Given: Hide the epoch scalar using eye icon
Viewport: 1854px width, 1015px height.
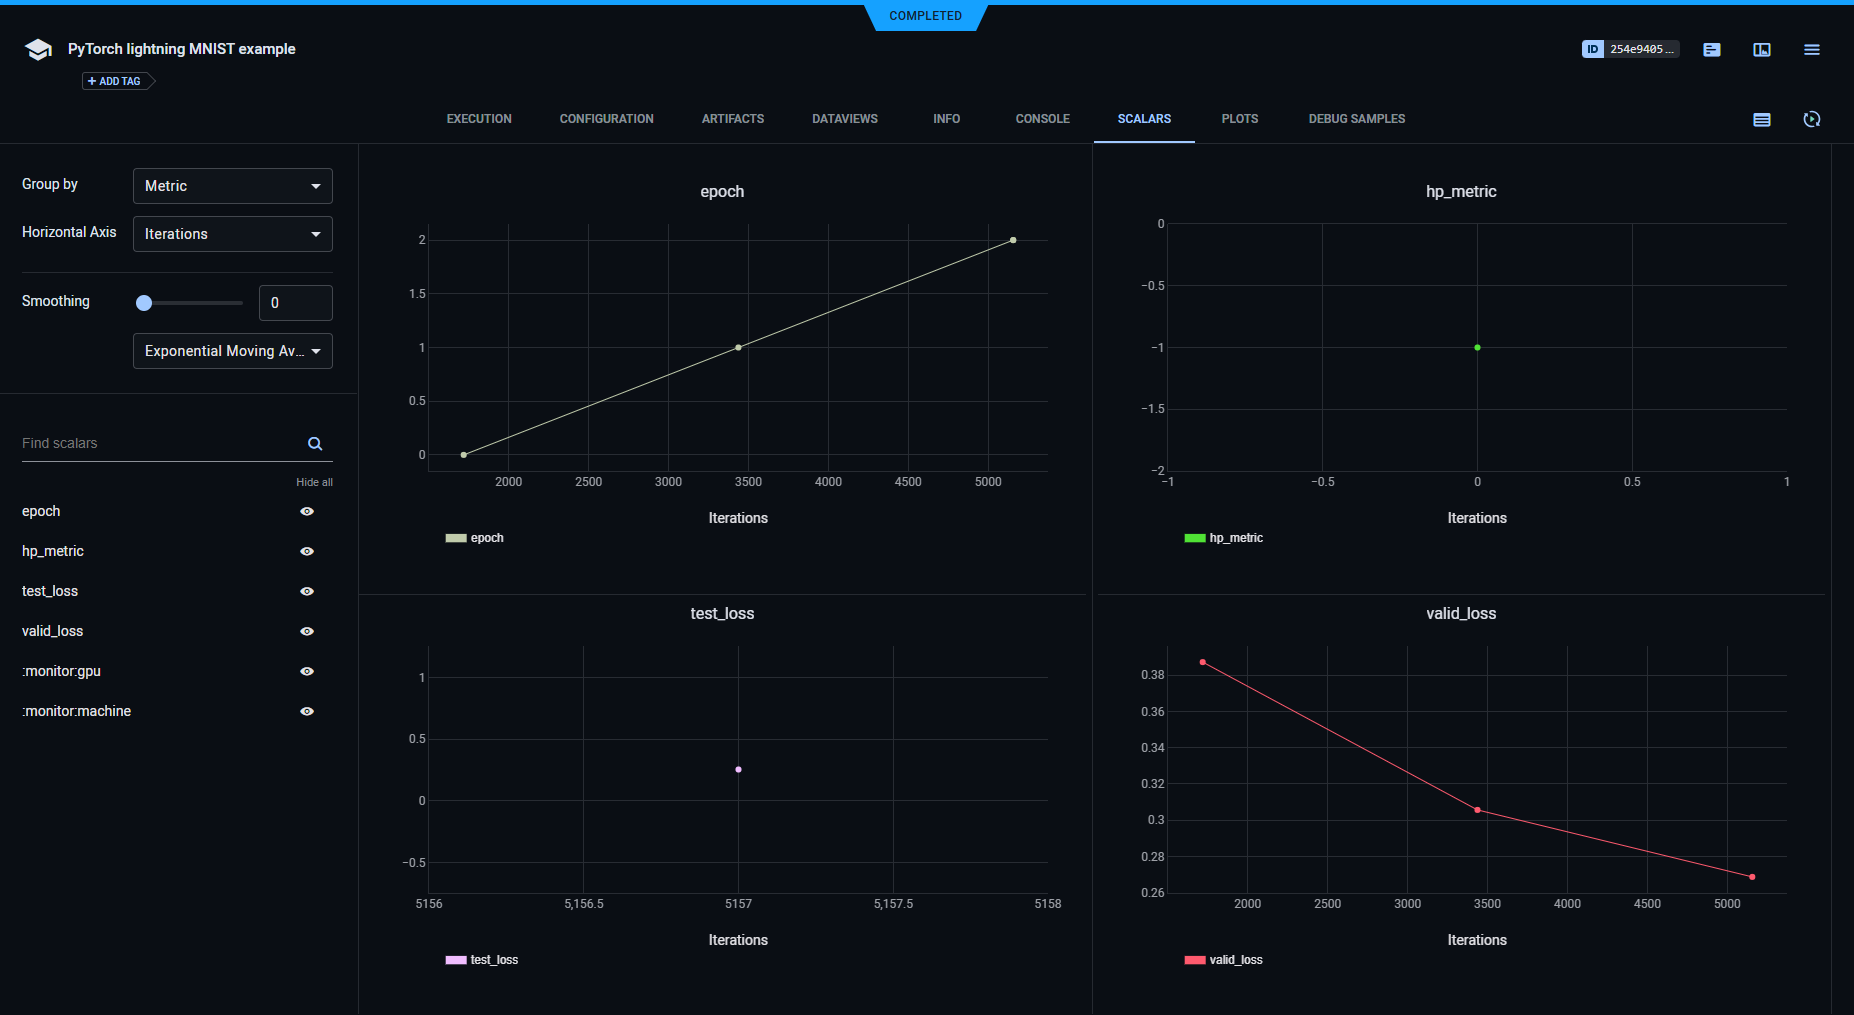Looking at the screenshot, I should click(307, 512).
